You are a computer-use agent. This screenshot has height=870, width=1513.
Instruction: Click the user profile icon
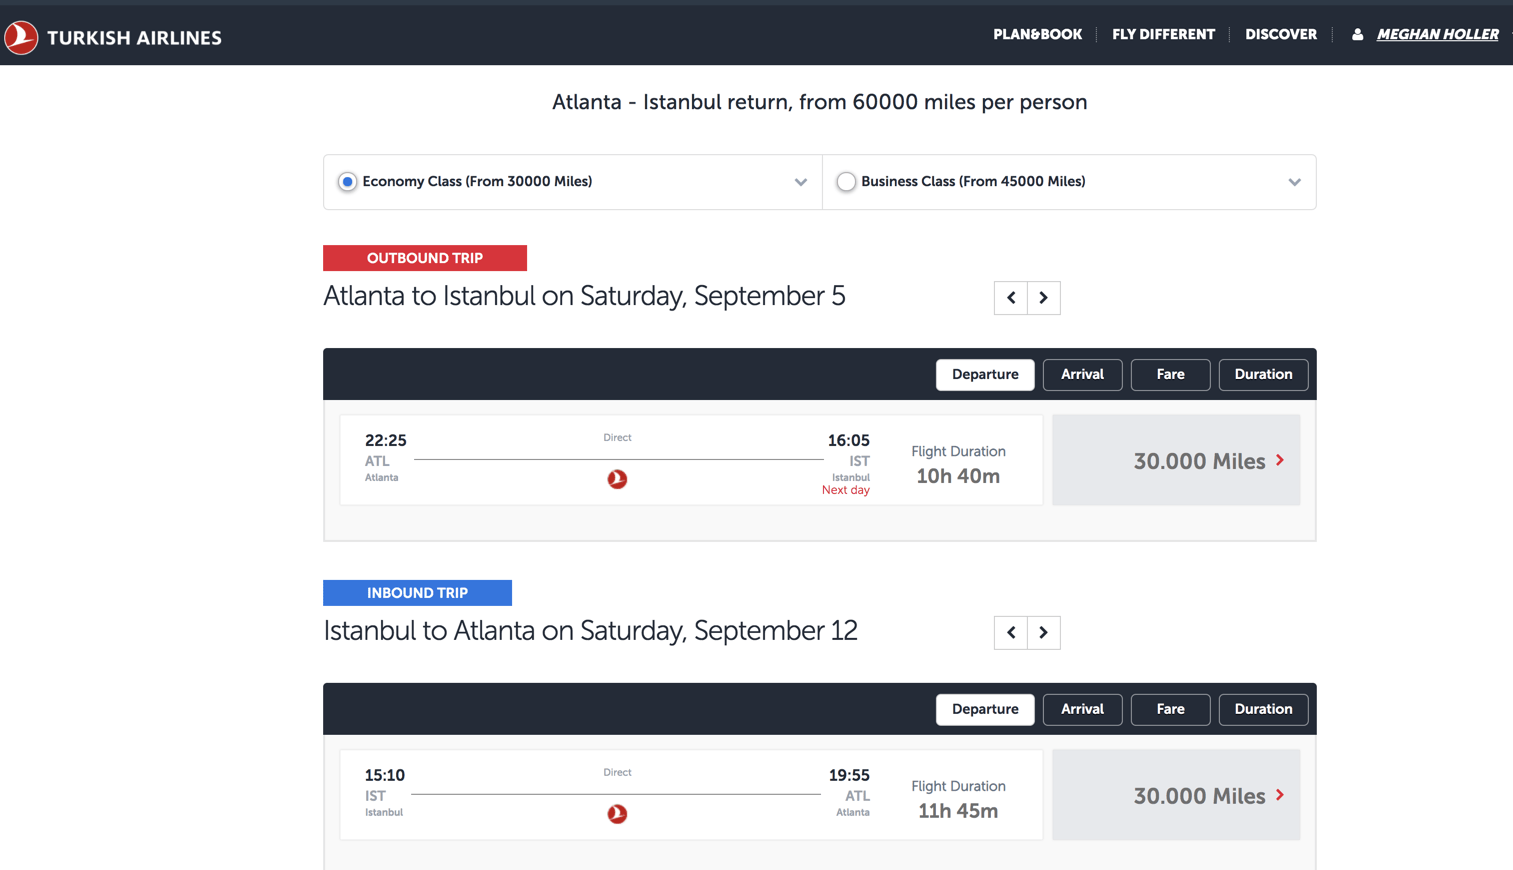coord(1357,35)
